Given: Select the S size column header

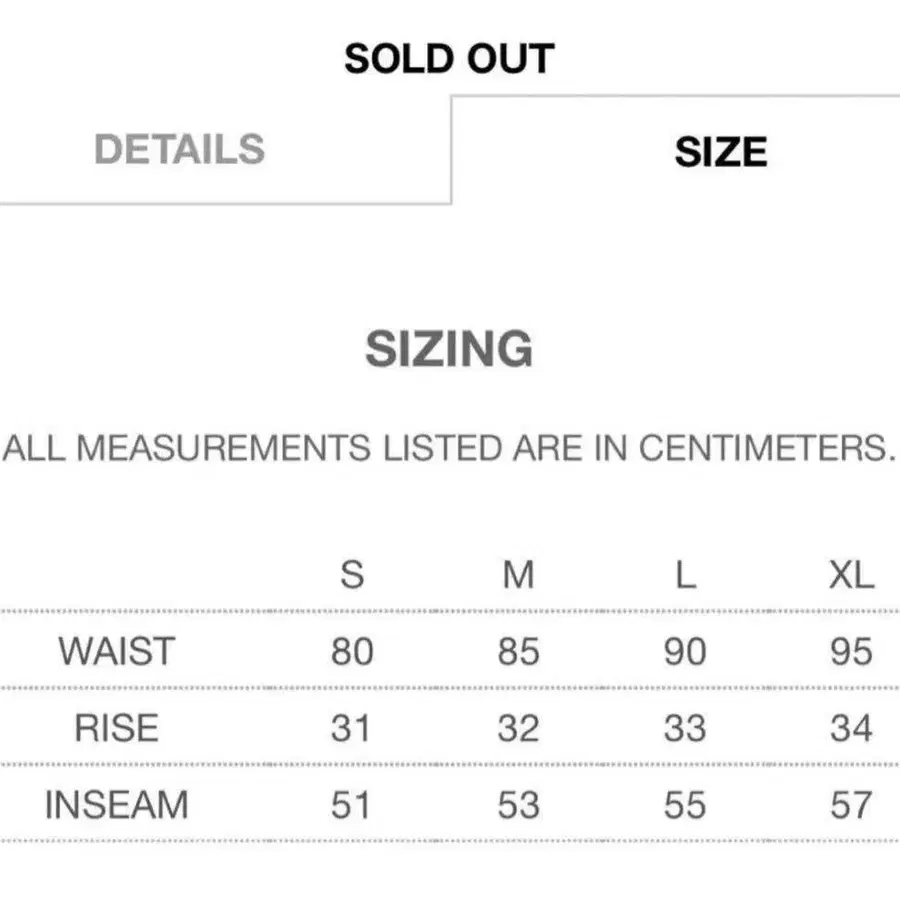Looking at the screenshot, I should point(352,575).
